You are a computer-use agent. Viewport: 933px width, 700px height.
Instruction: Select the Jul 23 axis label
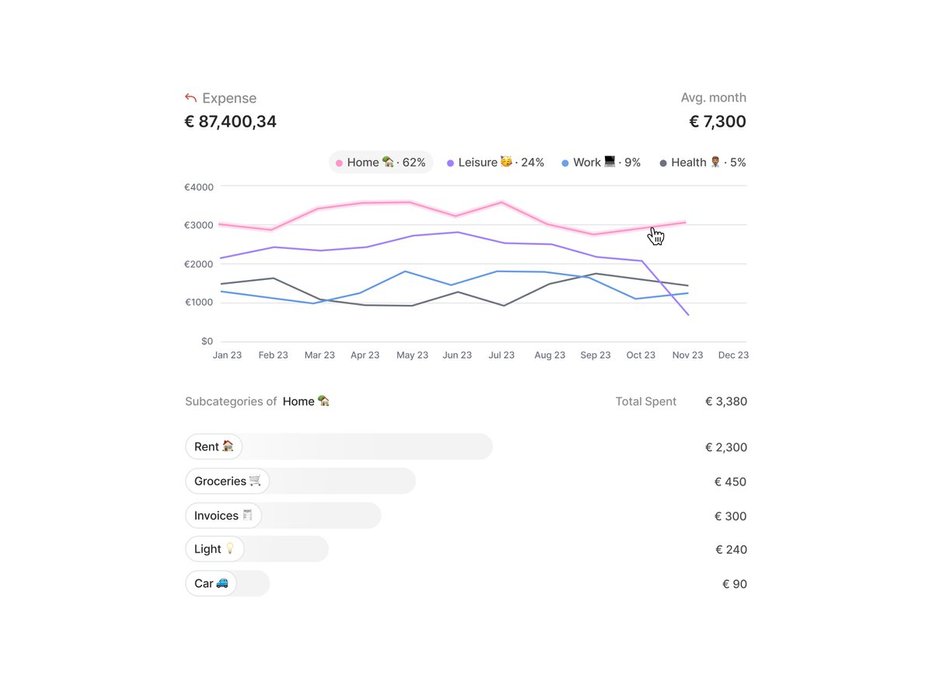501,355
